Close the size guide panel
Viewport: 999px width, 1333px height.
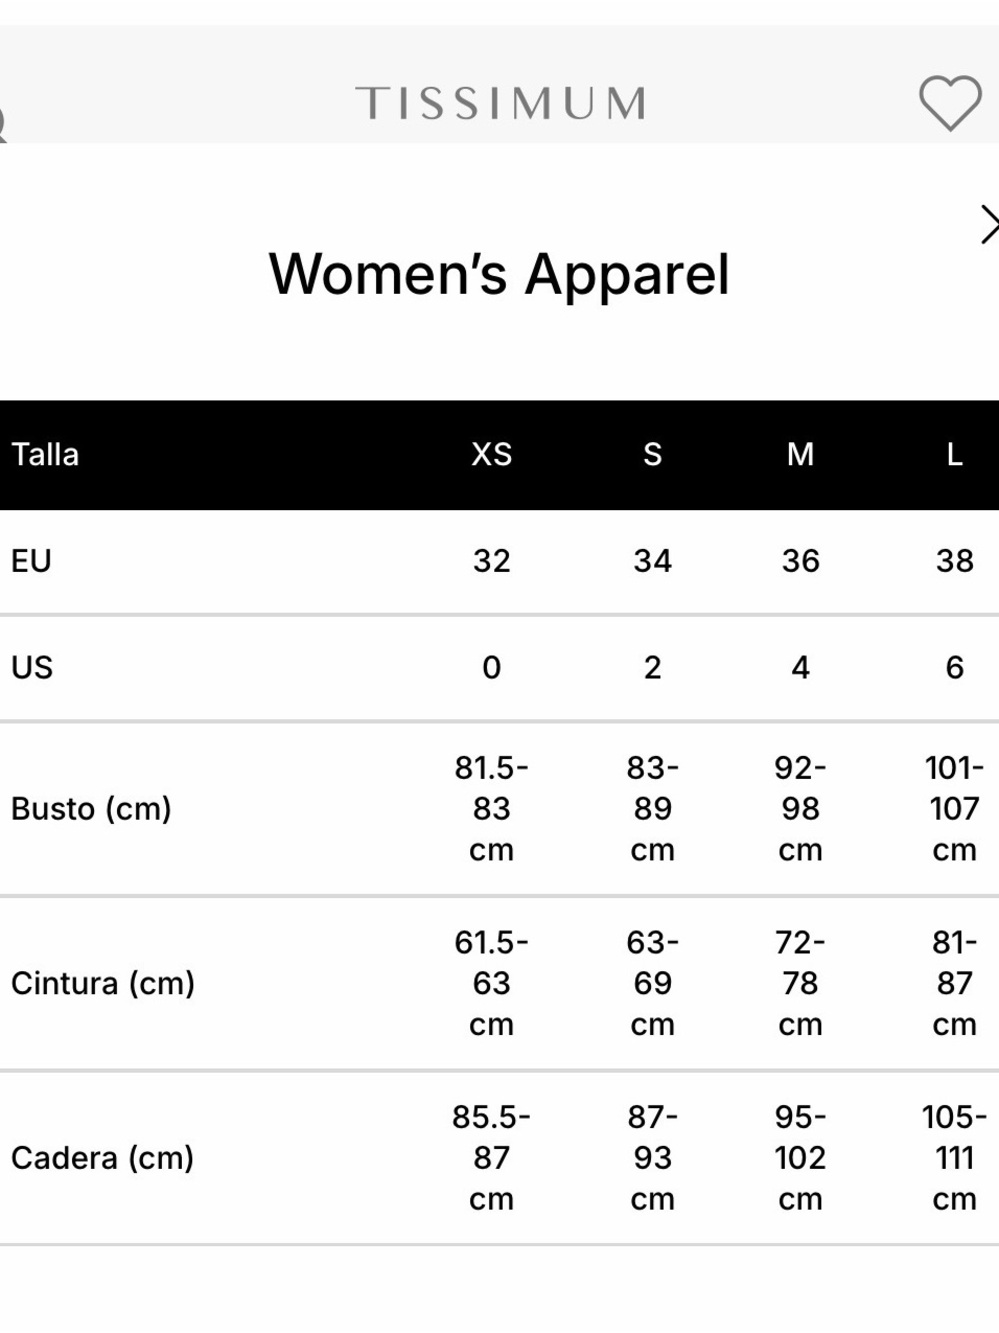989,224
